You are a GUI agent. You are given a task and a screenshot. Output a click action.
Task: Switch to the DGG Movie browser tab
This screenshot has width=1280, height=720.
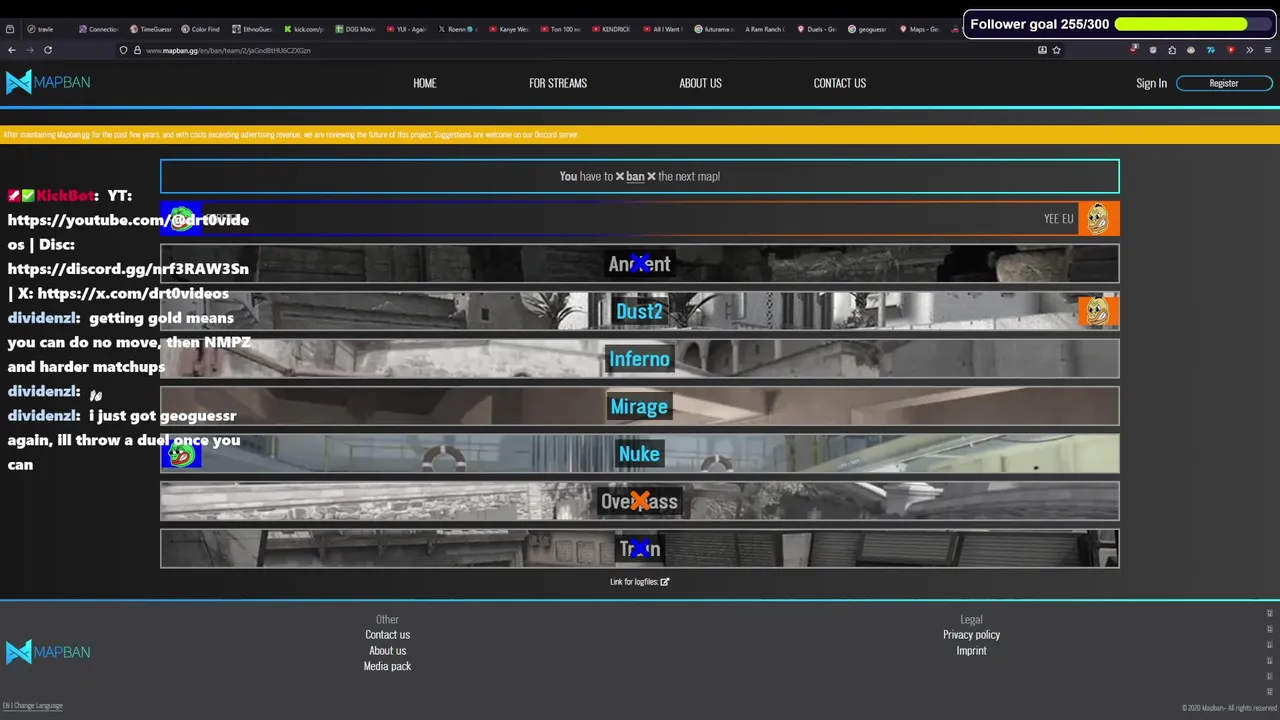pos(356,29)
